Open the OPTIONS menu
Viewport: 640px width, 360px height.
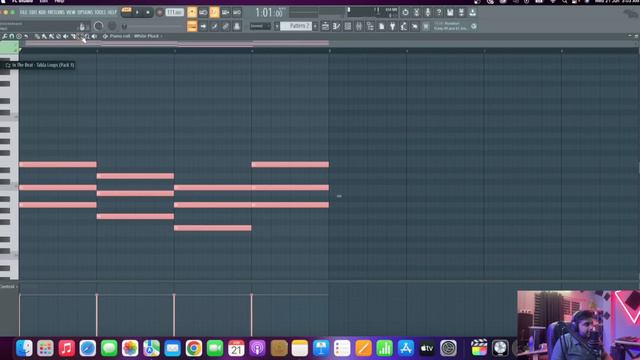85,12
